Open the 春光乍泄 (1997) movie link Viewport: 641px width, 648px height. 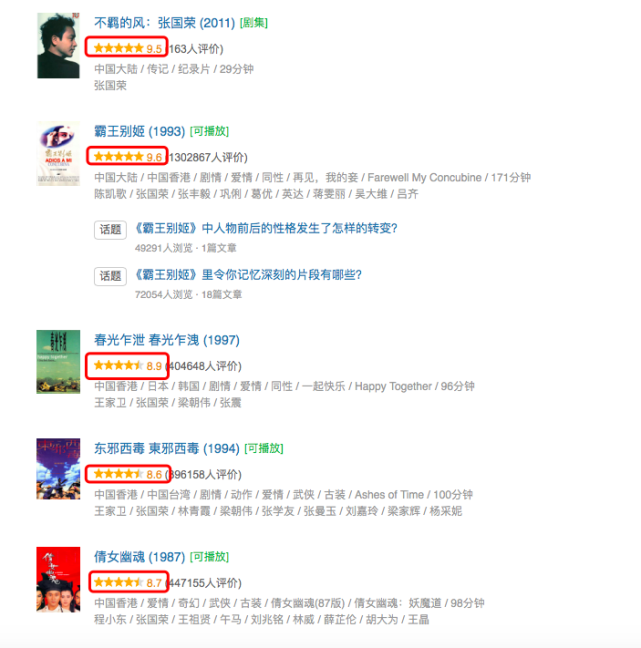tap(167, 340)
